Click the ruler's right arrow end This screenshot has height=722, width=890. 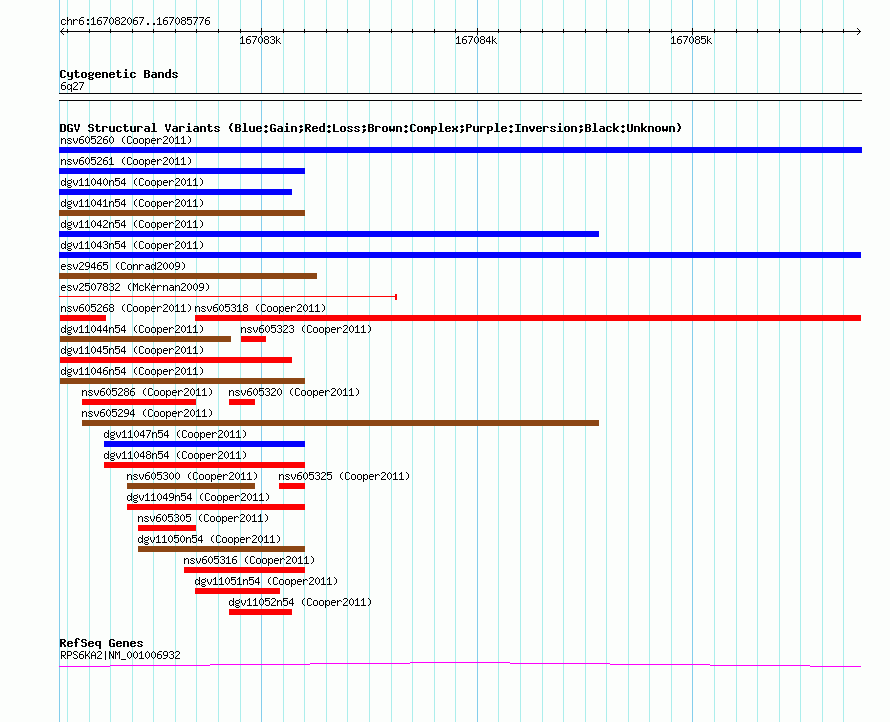pyautogui.click(x=859, y=31)
